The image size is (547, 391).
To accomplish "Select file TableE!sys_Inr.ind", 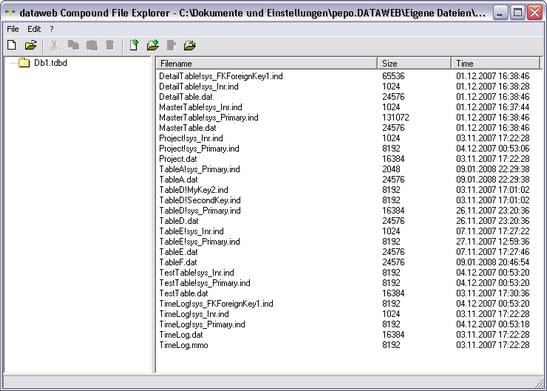I will point(192,231).
